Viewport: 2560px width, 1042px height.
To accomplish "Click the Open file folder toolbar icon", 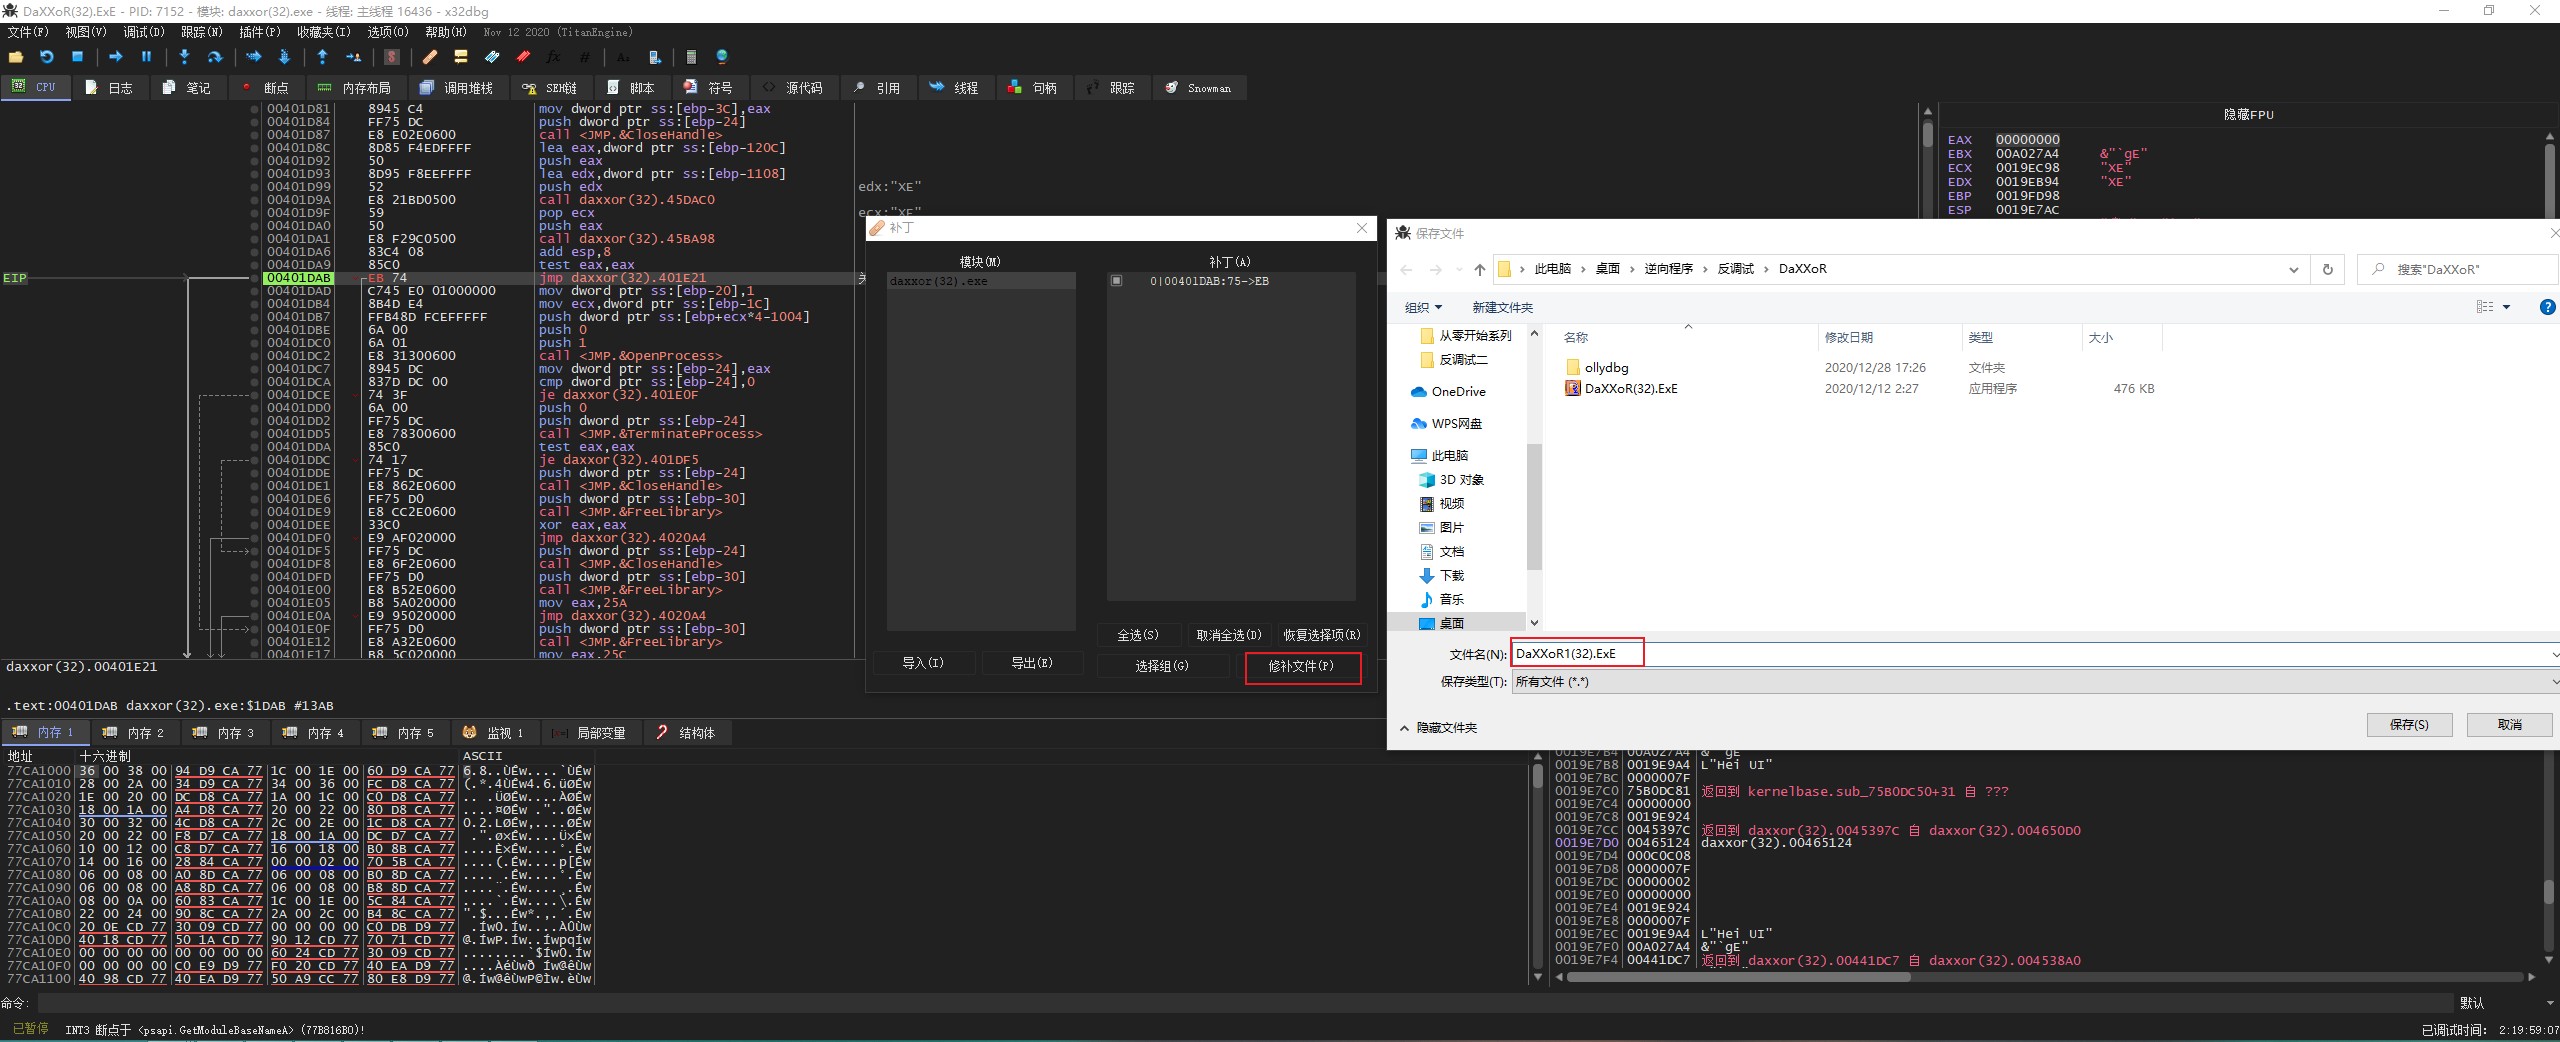I will pyautogui.click(x=16, y=57).
